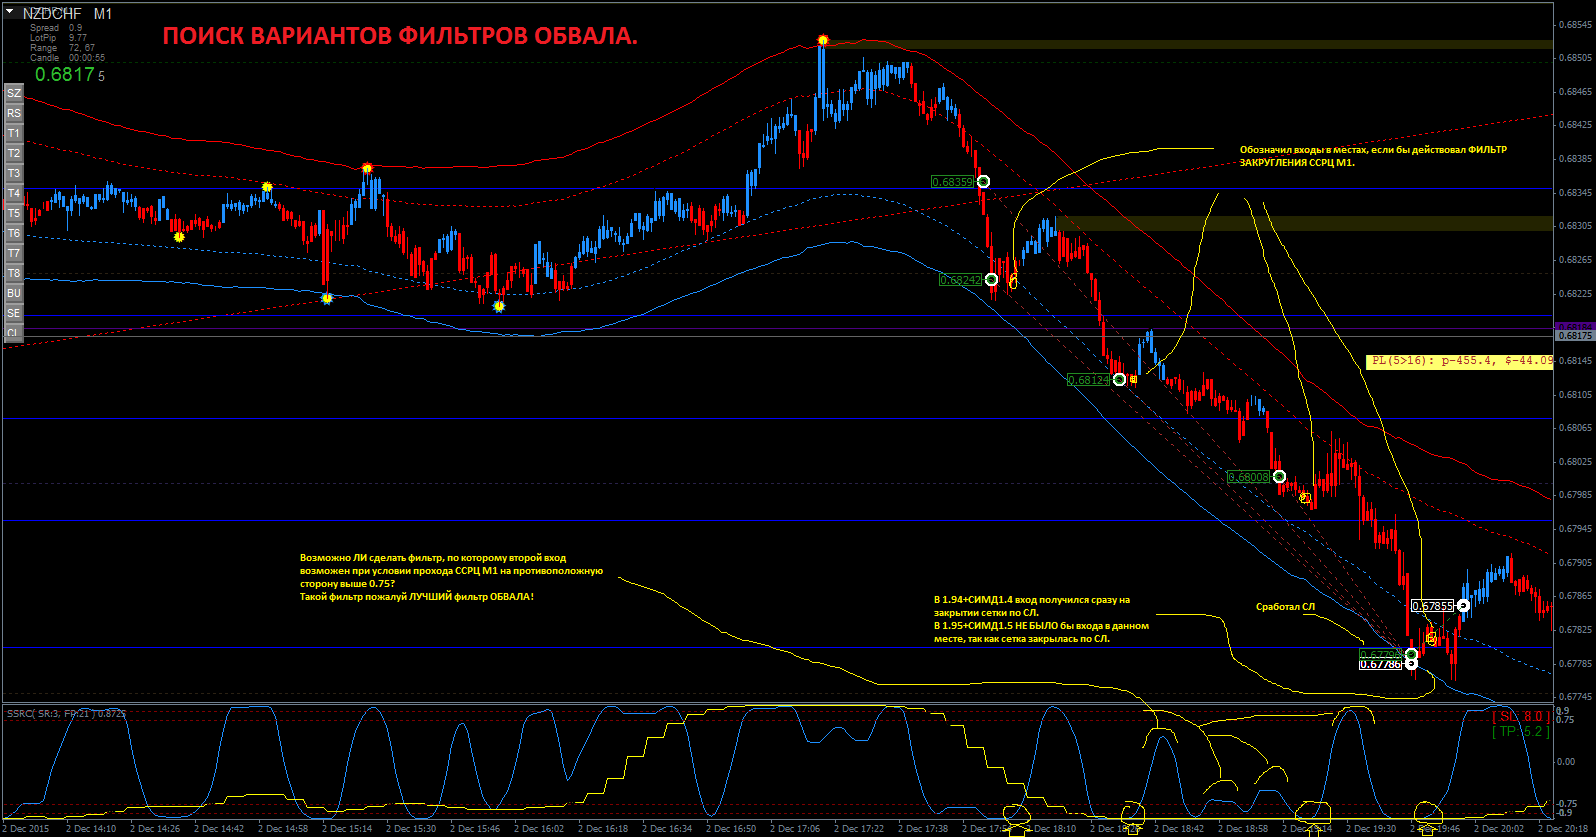Click the 'Сработал СЛ' annotation
1596x837 pixels.
click(x=1285, y=607)
